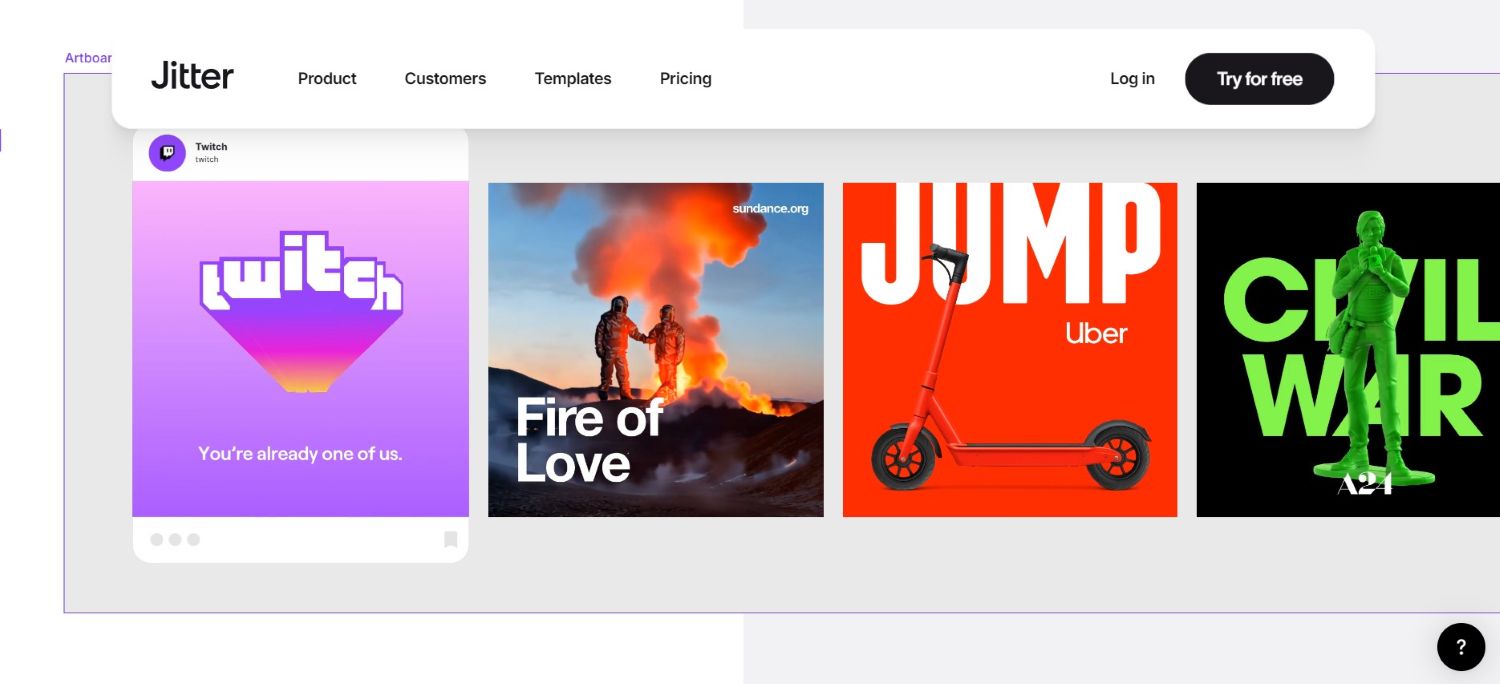Image resolution: width=1500 pixels, height=684 pixels.
Task: Click the A24 logo on Civil War poster
Action: point(1364,483)
